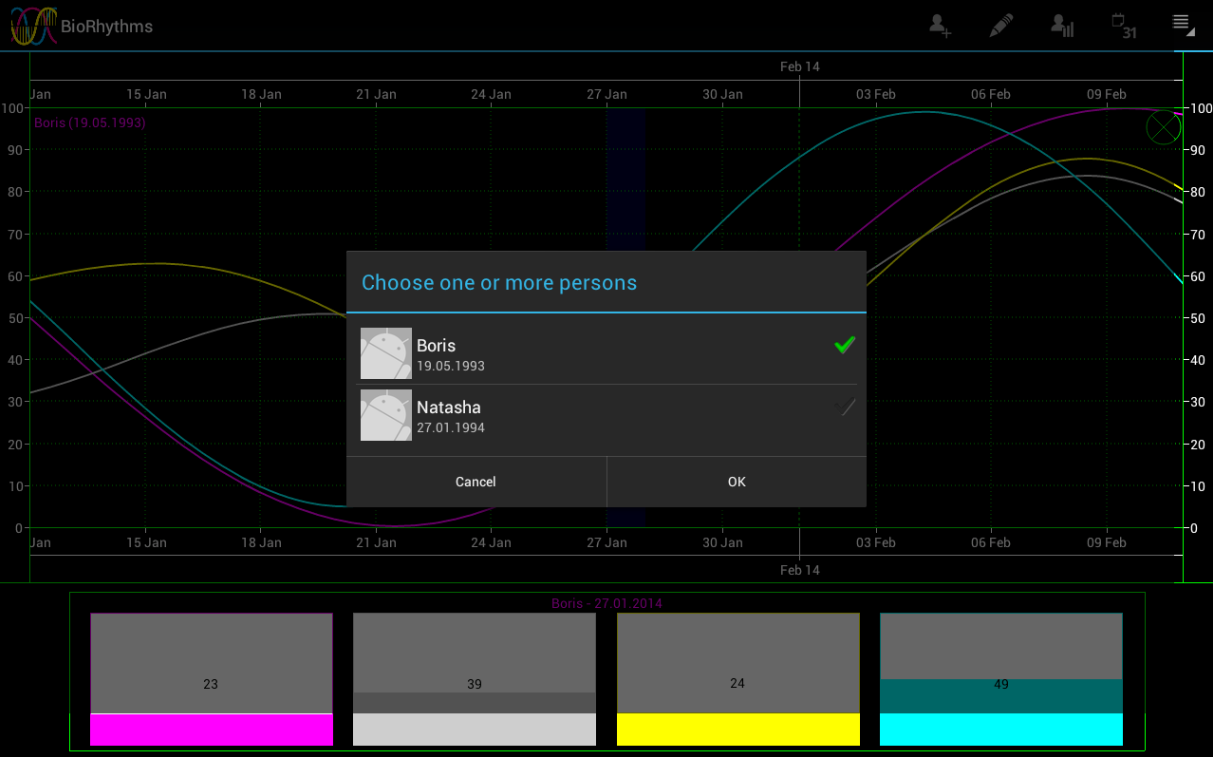Click the Boris (19.05.1993) chart legend label
This screenshot has height=757, width=1213.
[90, 123]
